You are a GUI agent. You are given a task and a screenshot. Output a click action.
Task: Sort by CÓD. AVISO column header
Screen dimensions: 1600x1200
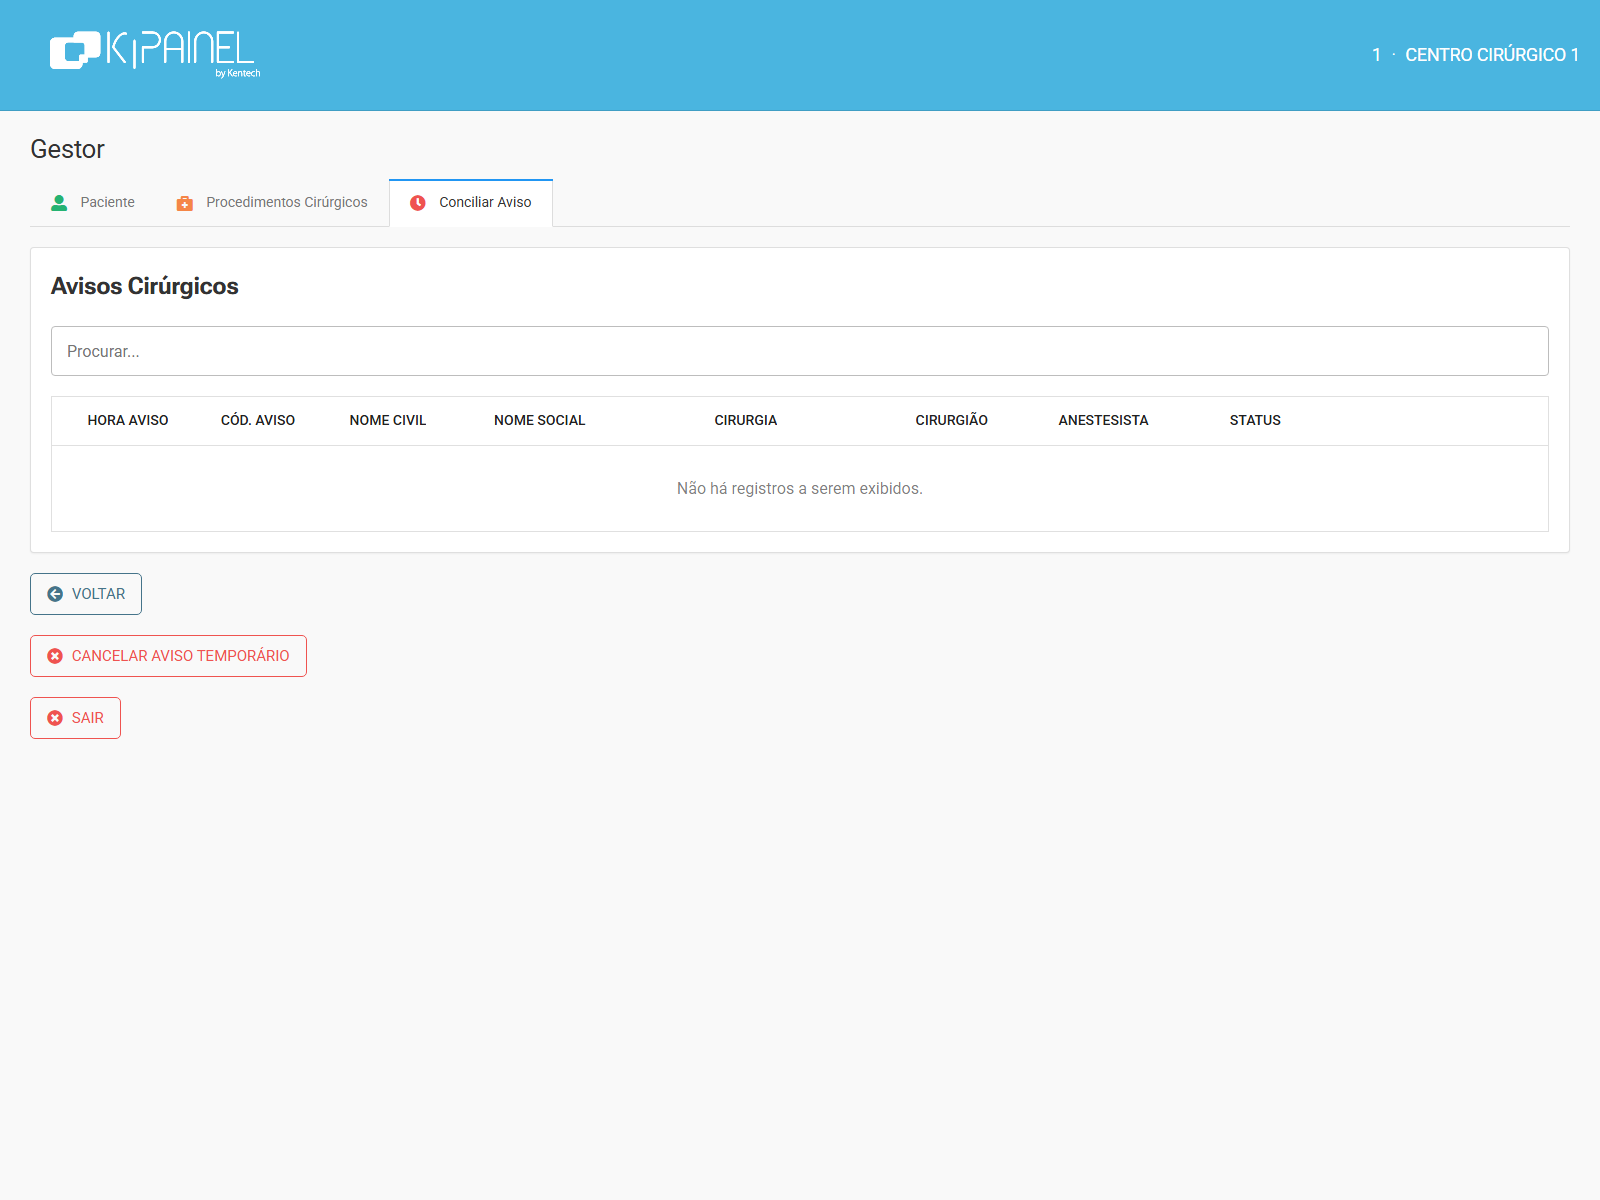[258, 421]
